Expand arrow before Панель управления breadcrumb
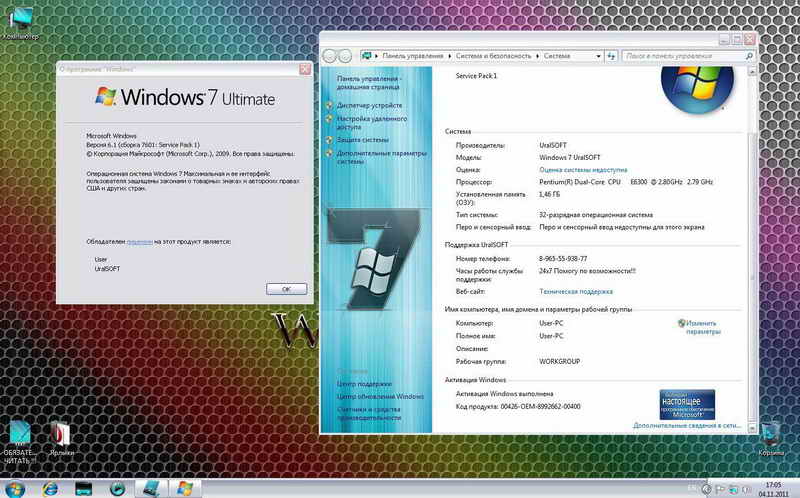This screenshot has height=498, width=800. pyautogui.click(x=377, y=56)
